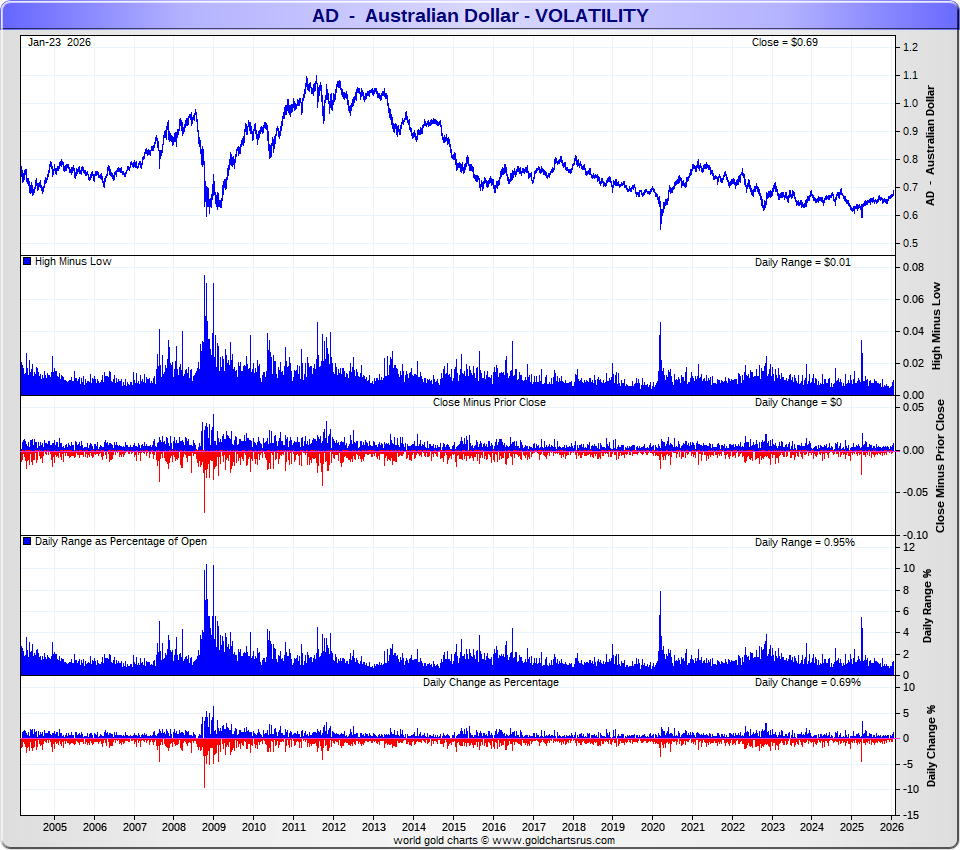Click the 'High Minus Low' legend label

[x=73, y=261]
